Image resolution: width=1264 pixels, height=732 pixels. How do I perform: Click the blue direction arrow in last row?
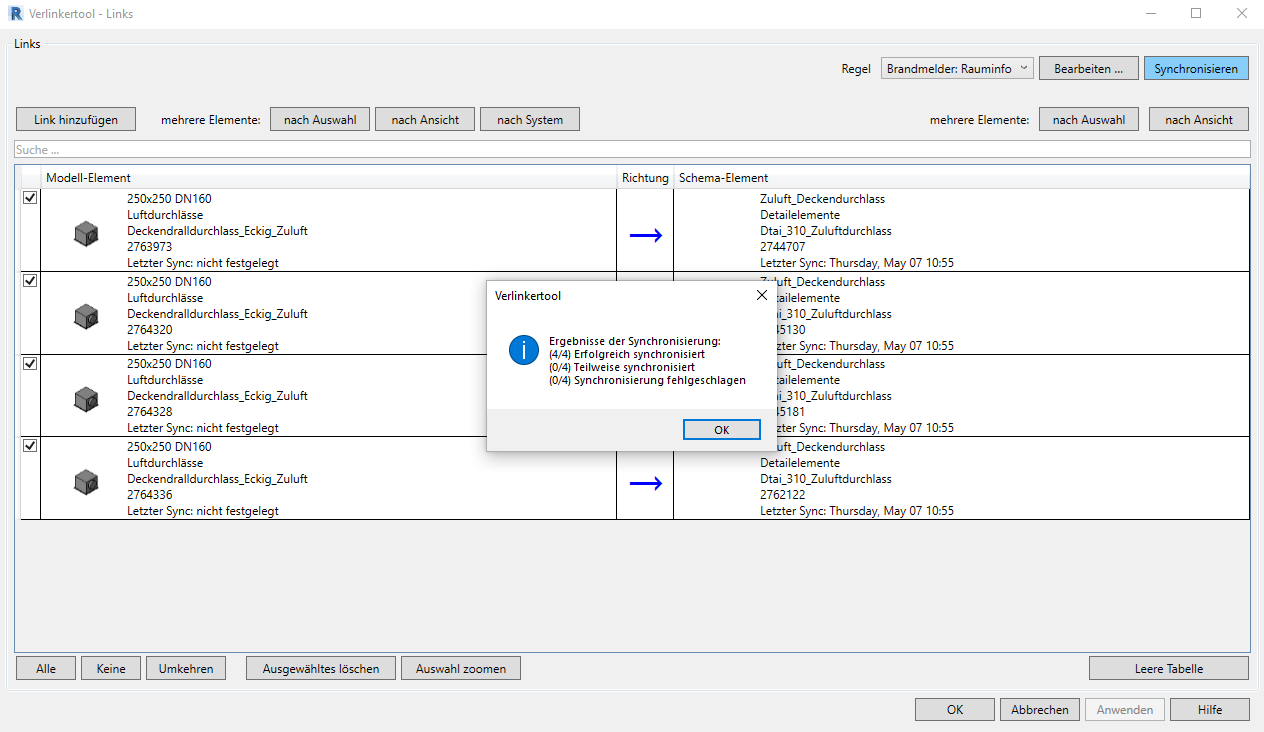pyautogui.click(x=645, y=483)
